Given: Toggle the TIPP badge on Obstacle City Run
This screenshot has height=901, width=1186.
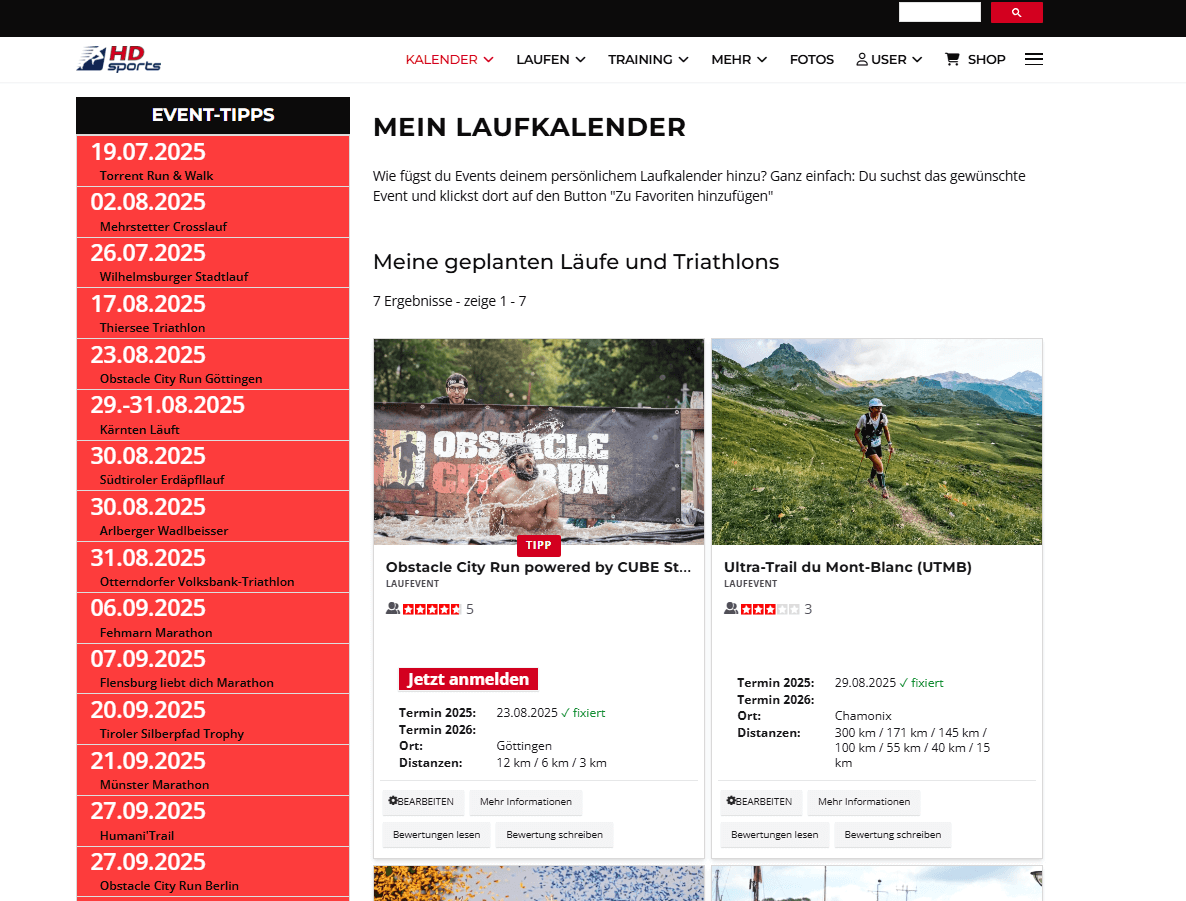Looking at the screenshot, I should [x=539, y=545].
